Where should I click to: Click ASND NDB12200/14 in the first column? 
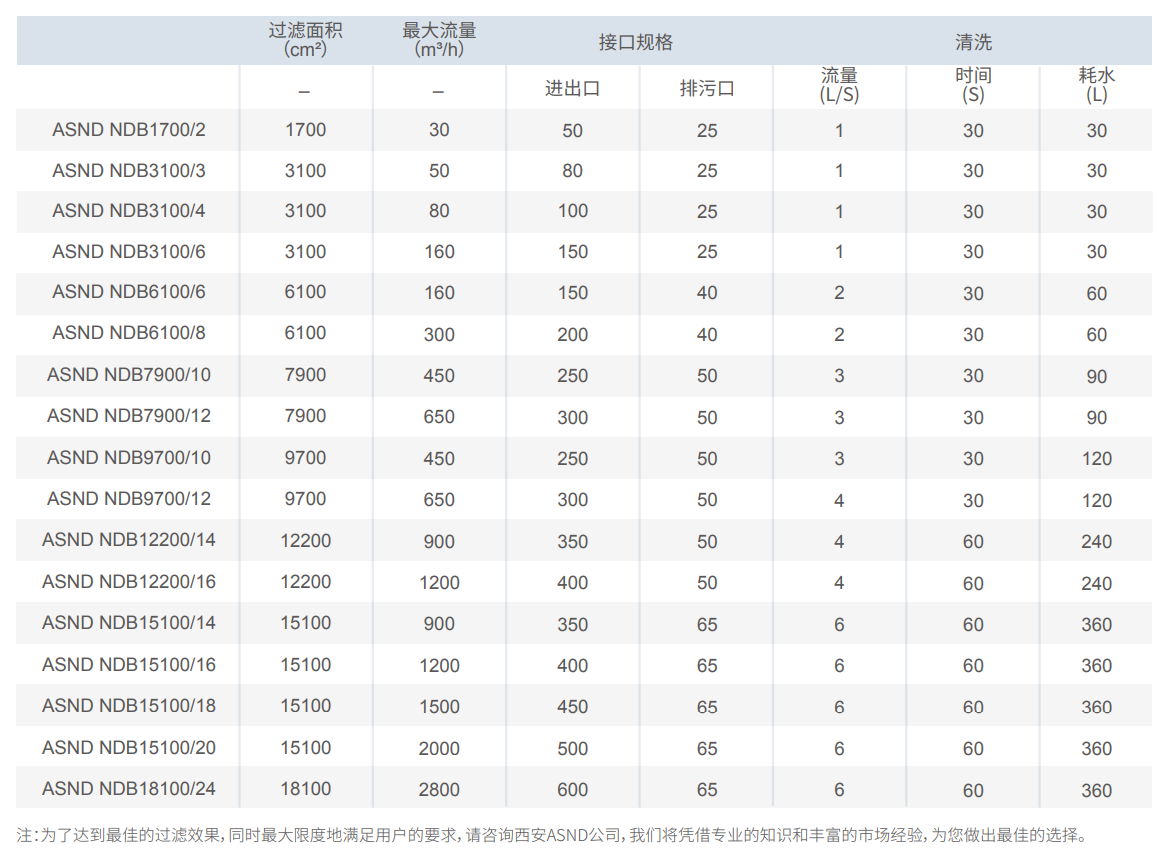click(x=129, y=540)
